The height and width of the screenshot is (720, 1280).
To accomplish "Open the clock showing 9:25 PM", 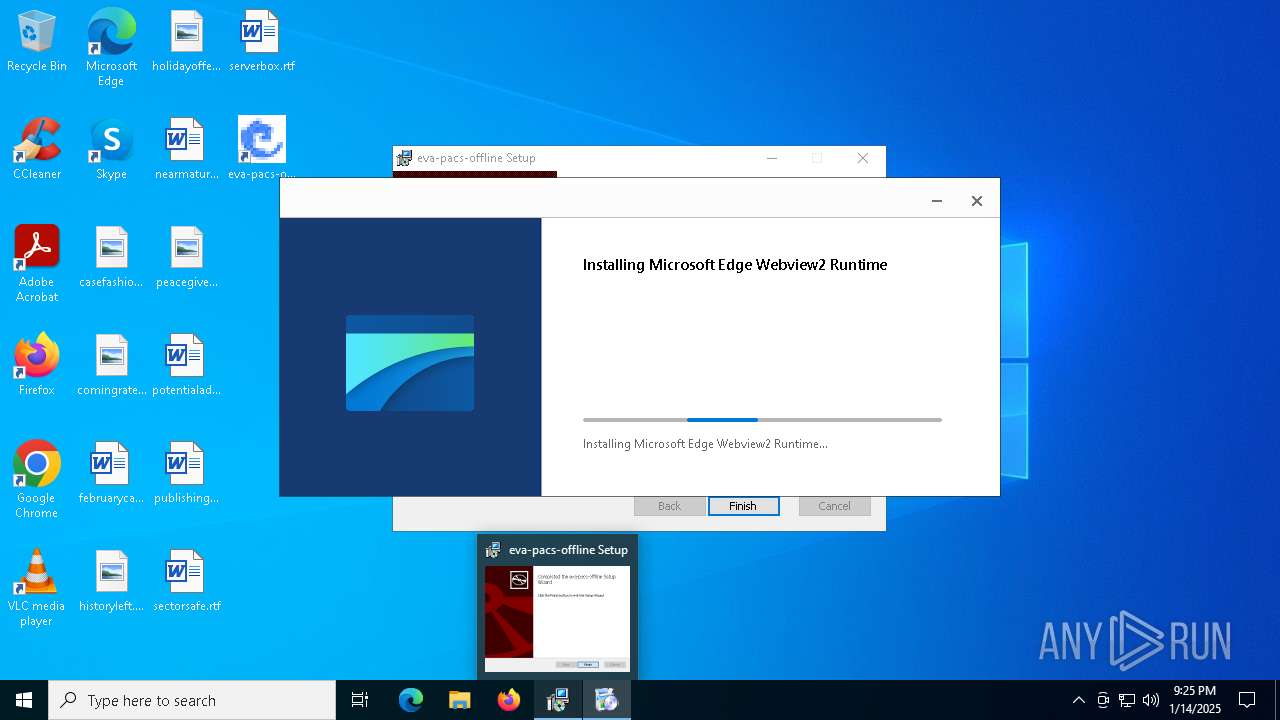I will (1195, 700).
